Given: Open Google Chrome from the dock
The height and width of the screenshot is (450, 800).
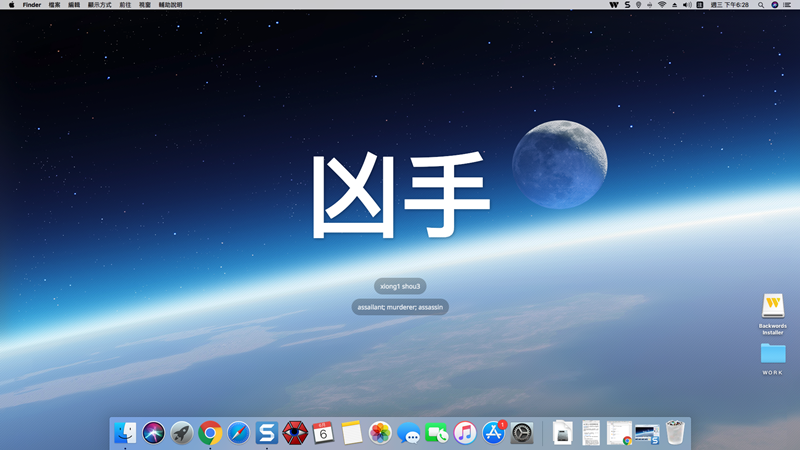Looking at the screenshot, I should coord(210,432).
